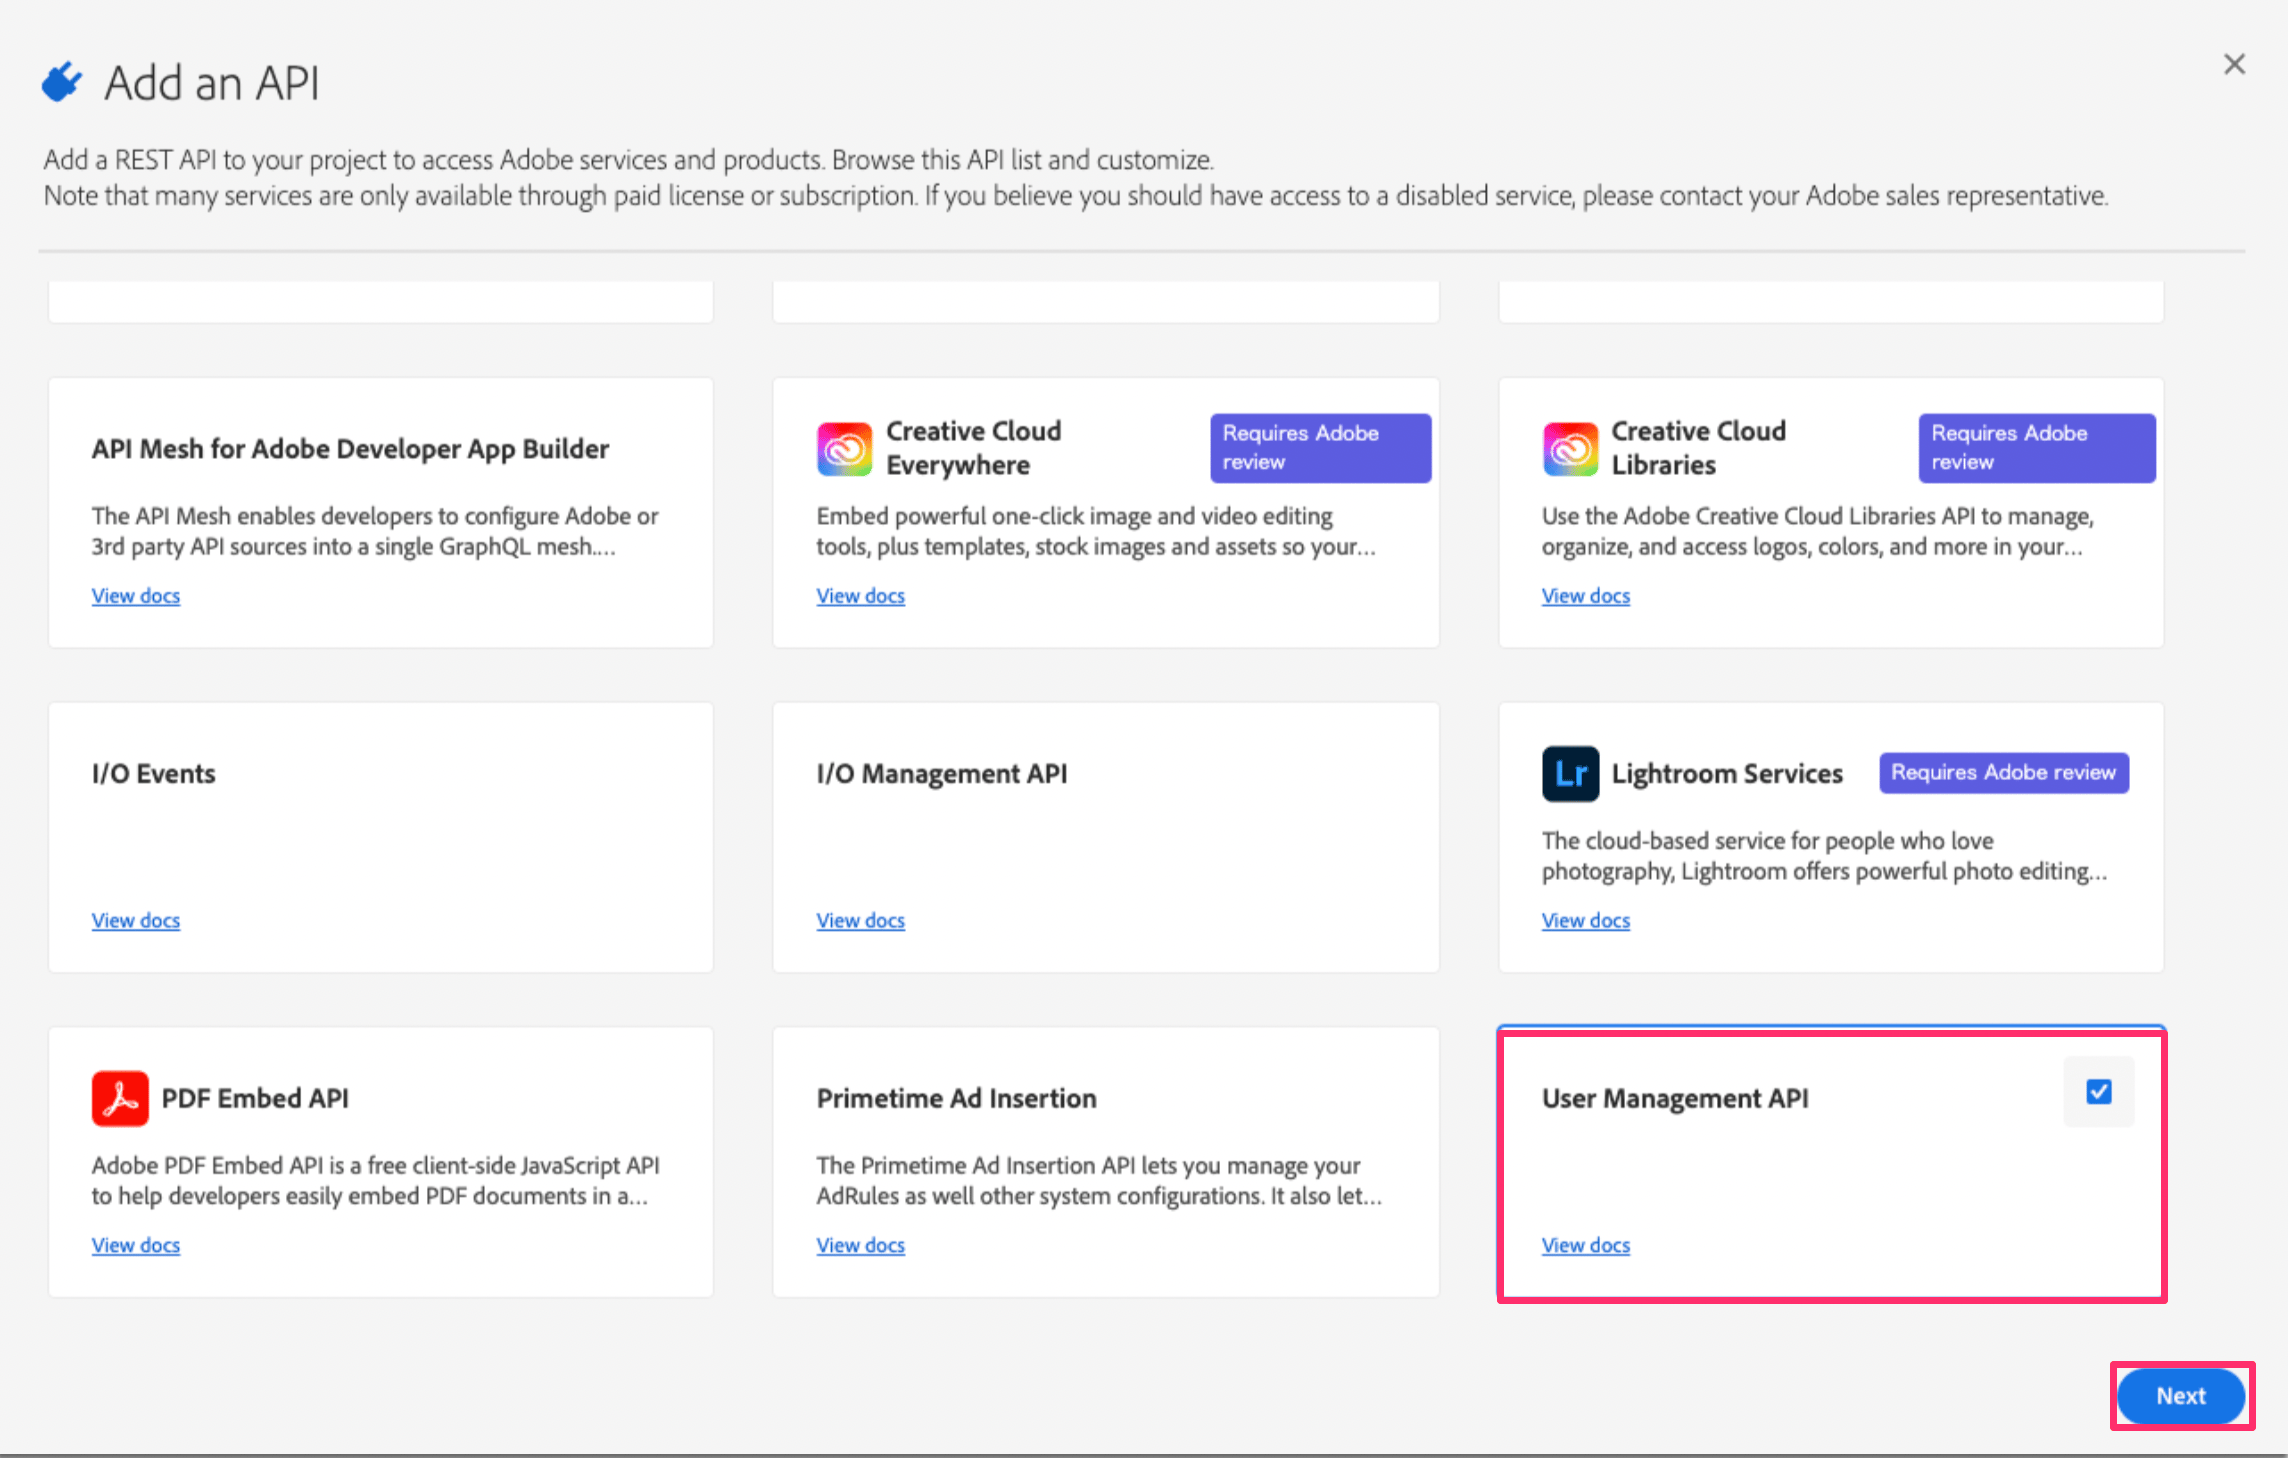Select the I/O Management API card title

(942, 773)
